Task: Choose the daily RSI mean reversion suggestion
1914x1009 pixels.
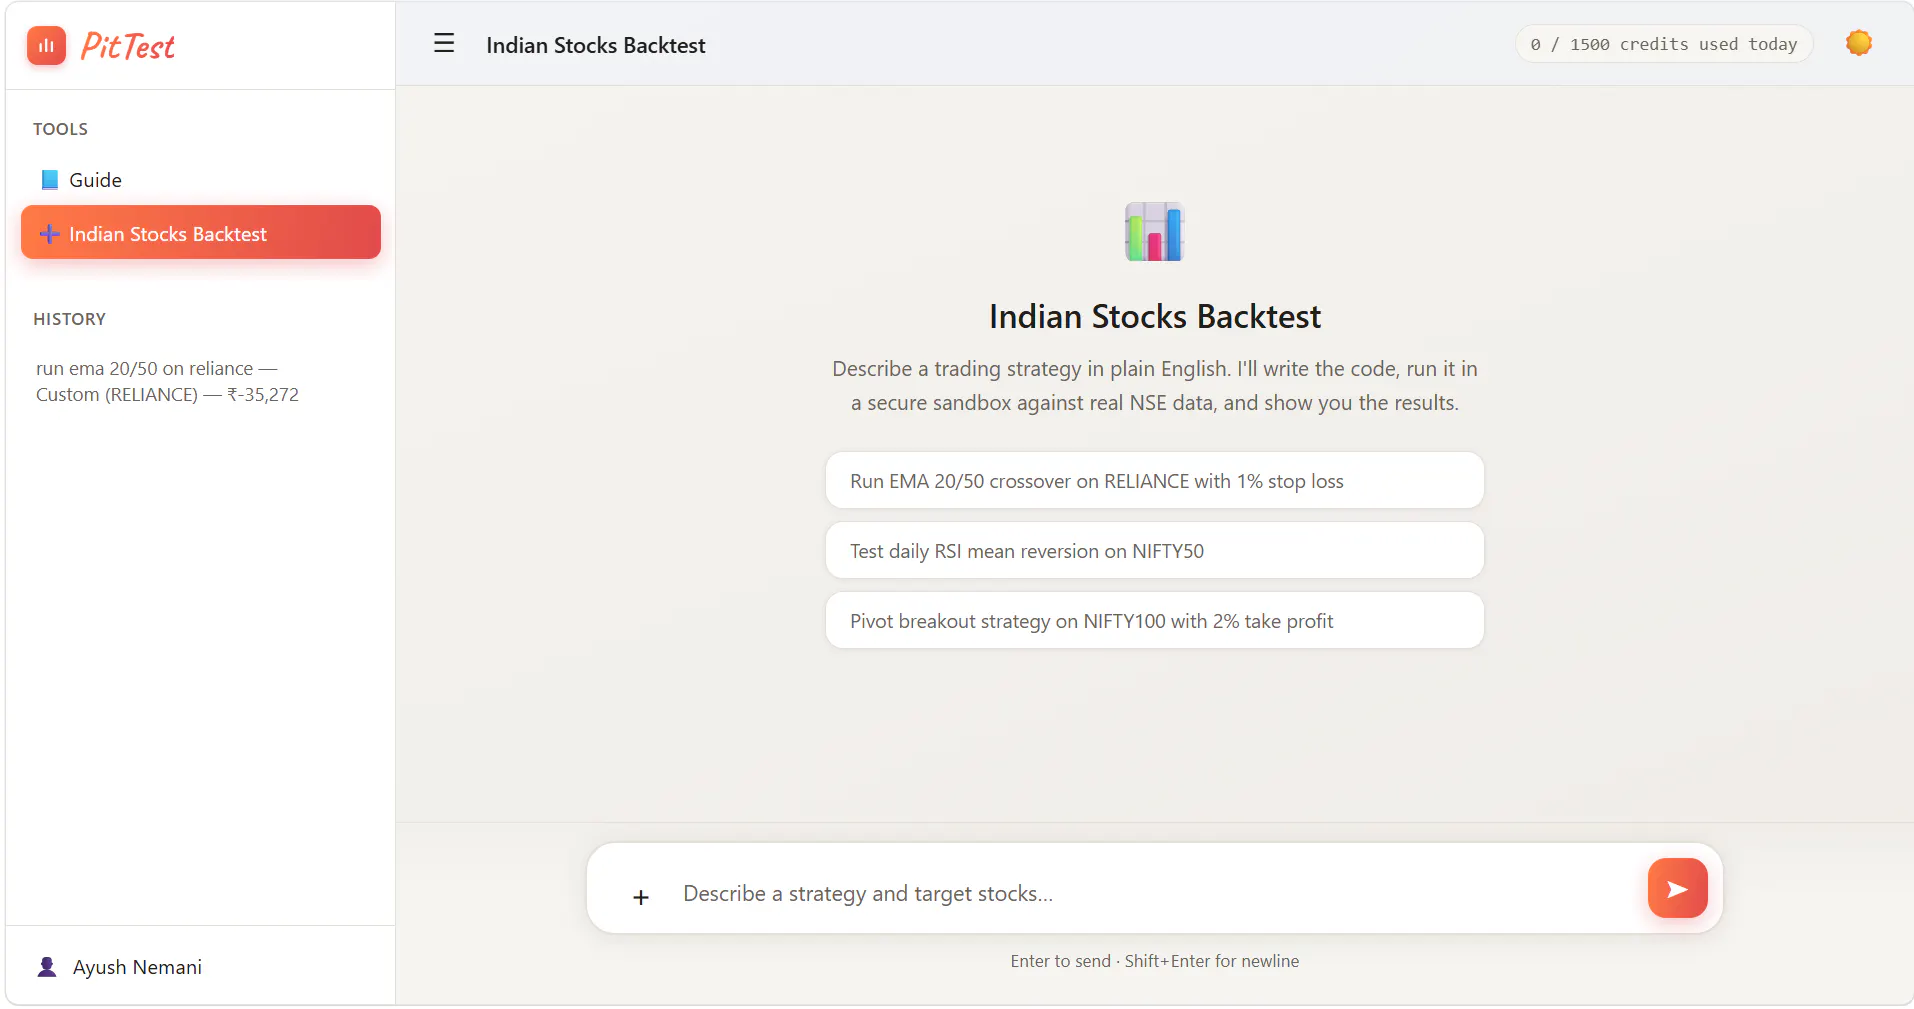Action: tap(1155, 551)
